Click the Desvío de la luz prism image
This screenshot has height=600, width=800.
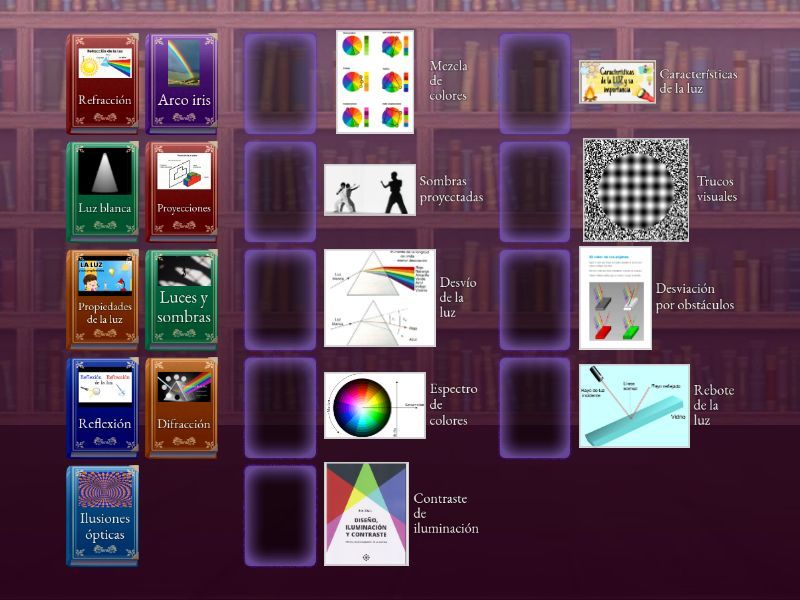(380, 298)
